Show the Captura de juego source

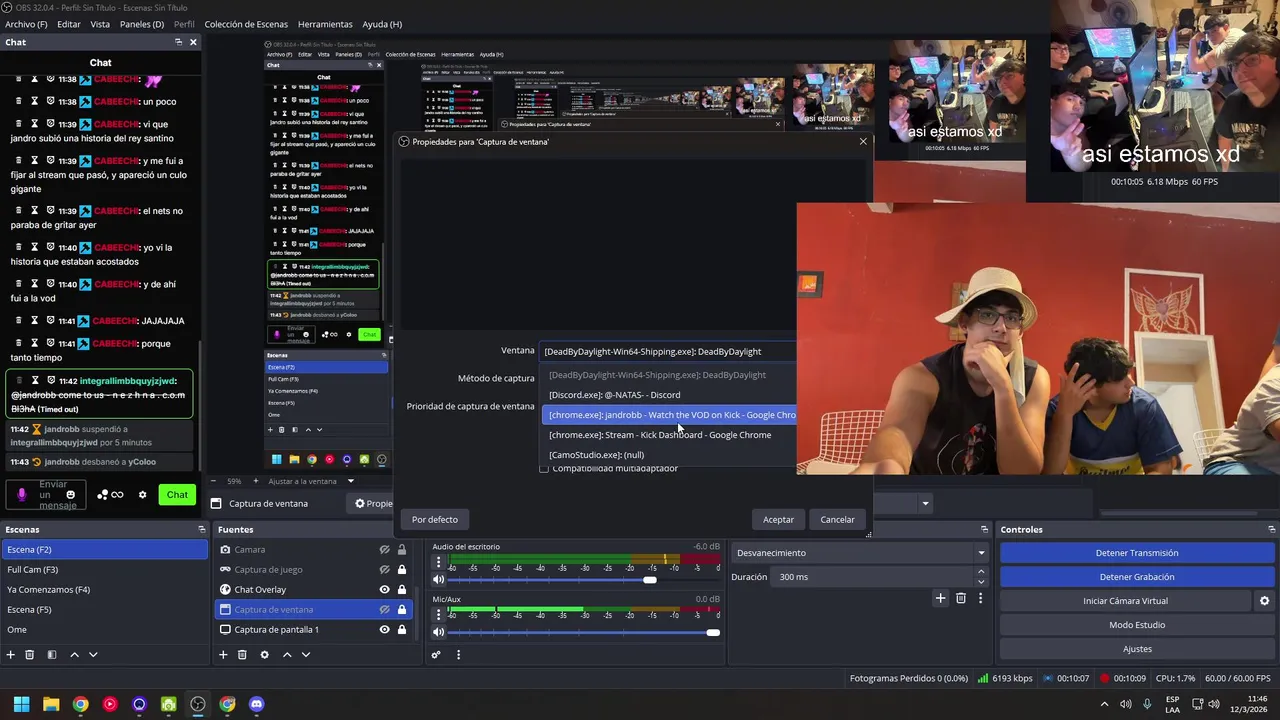384,570
